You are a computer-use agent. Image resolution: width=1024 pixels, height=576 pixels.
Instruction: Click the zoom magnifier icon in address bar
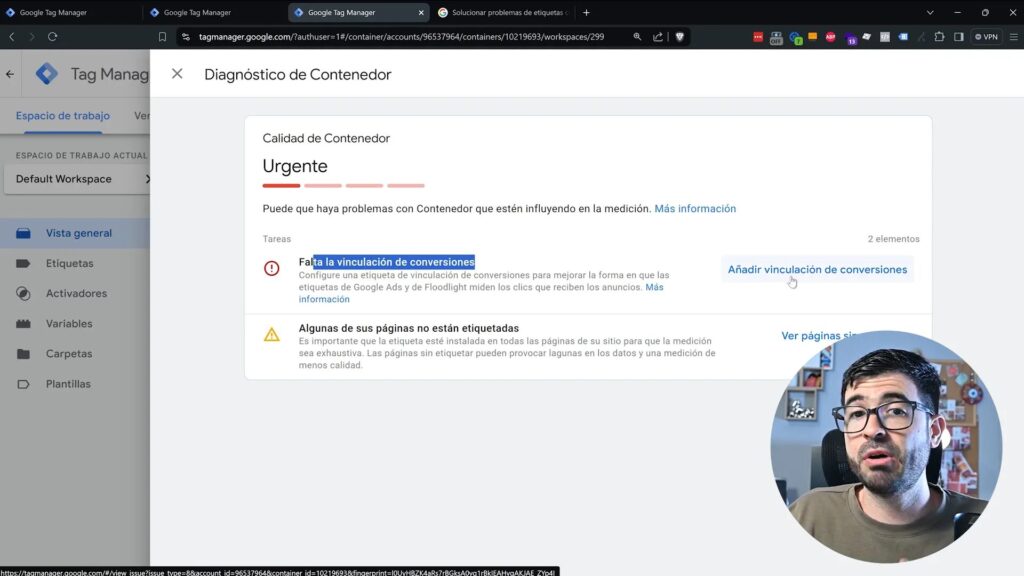[x=637, y=37]
